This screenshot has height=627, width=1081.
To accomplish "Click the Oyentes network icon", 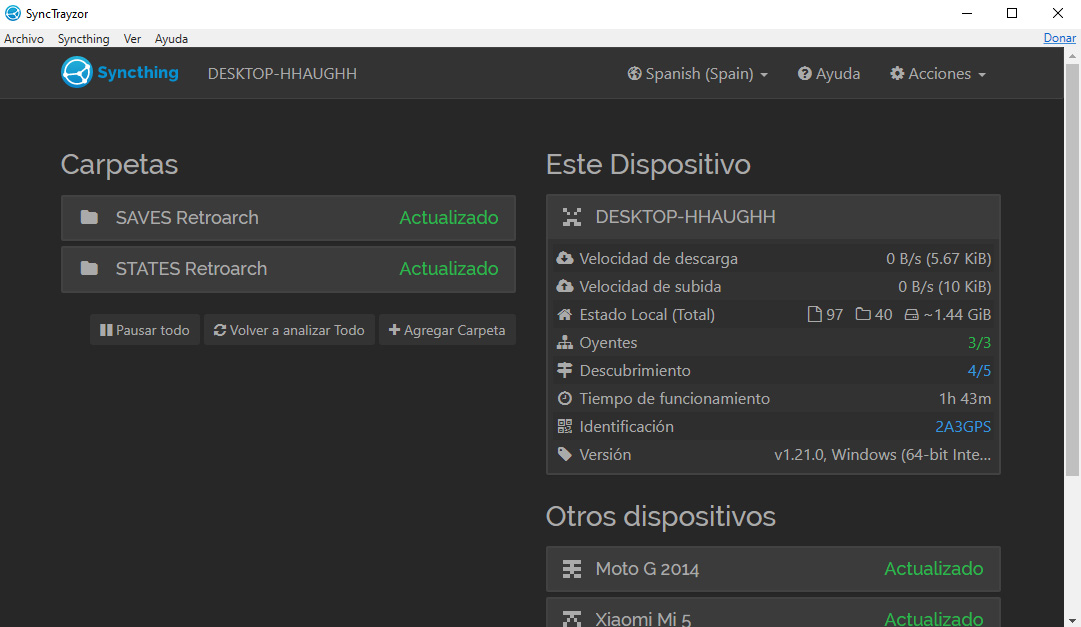I will (565, 342).
